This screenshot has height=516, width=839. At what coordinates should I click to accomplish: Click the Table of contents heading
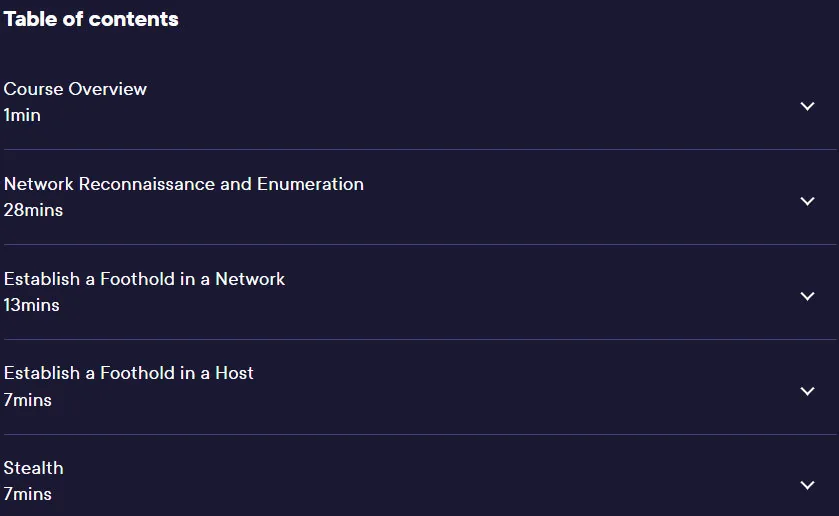[91, 19]
